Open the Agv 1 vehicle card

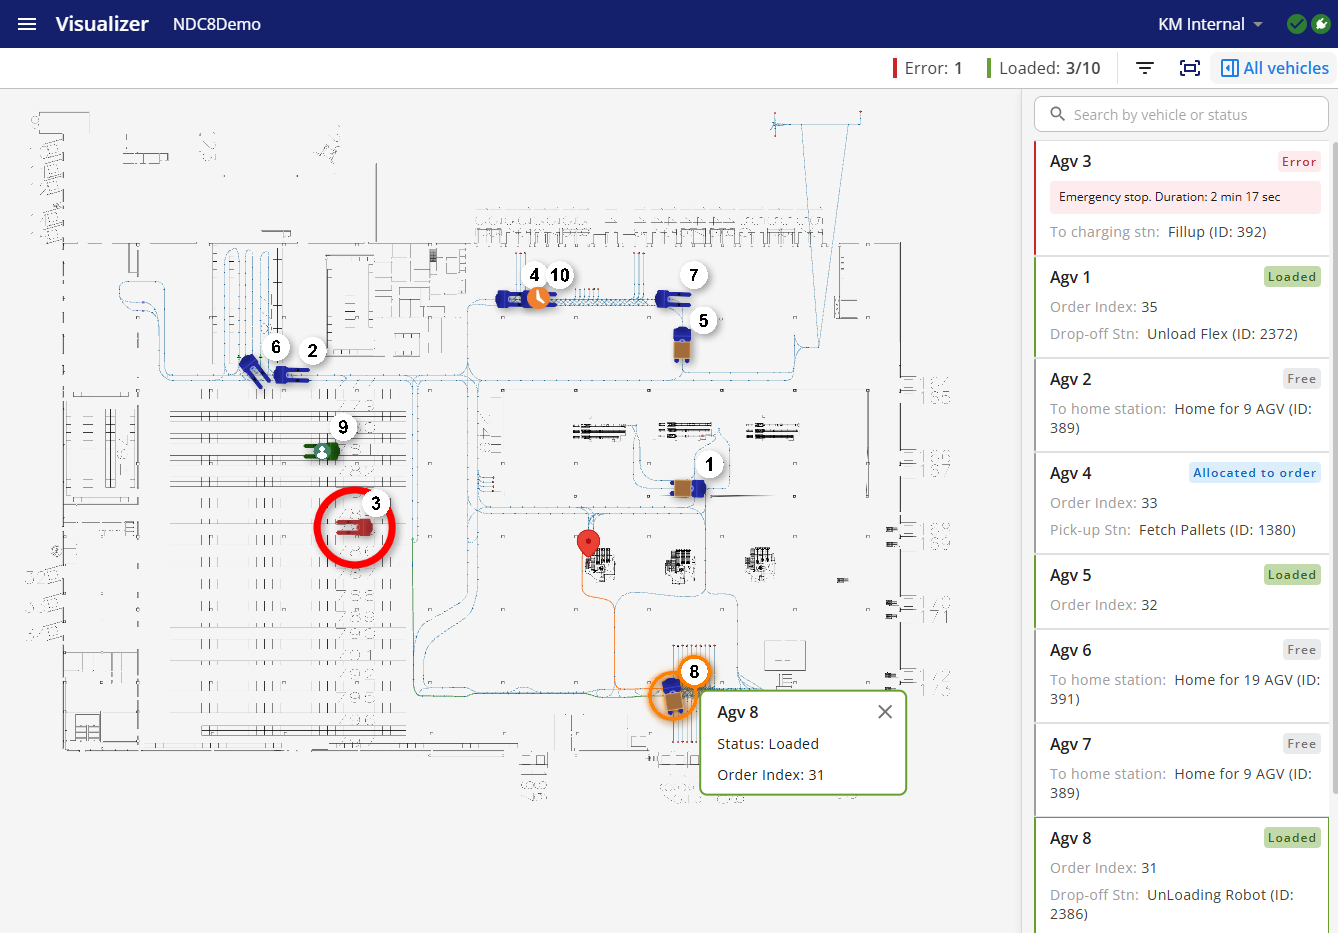pyautogui.click(x=1181, y=306)
